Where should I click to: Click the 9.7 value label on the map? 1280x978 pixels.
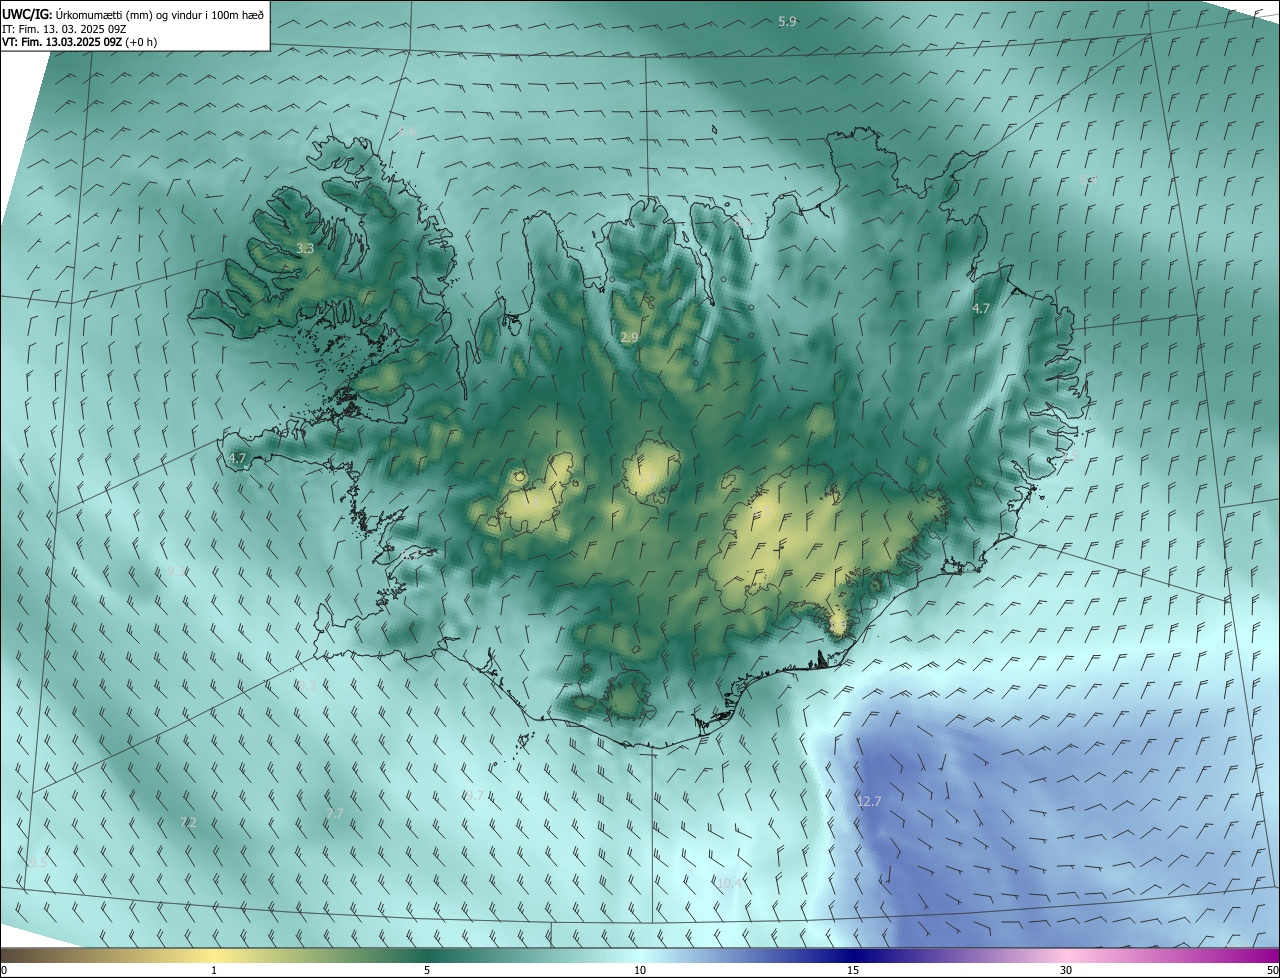(474, 795)
